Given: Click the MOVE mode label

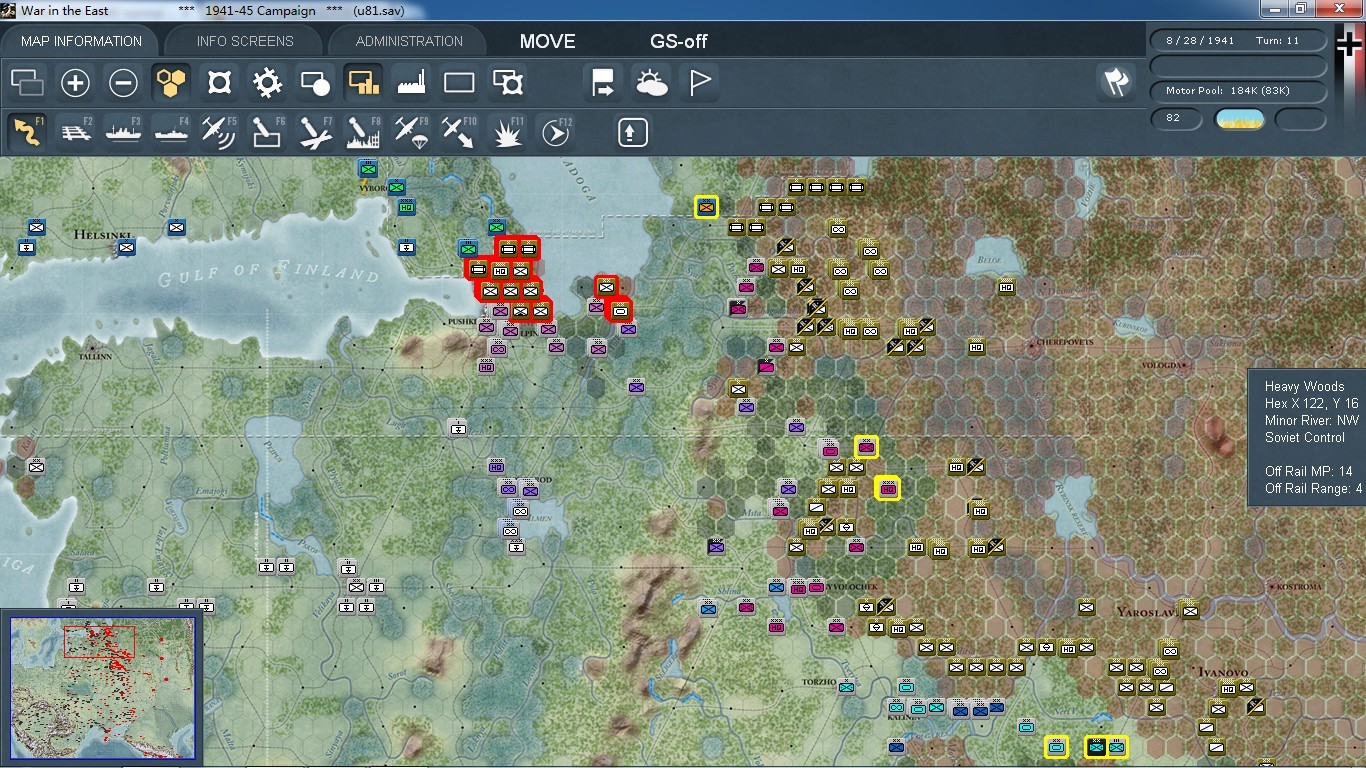Looking at the screenshot, I should pos(547,42).
